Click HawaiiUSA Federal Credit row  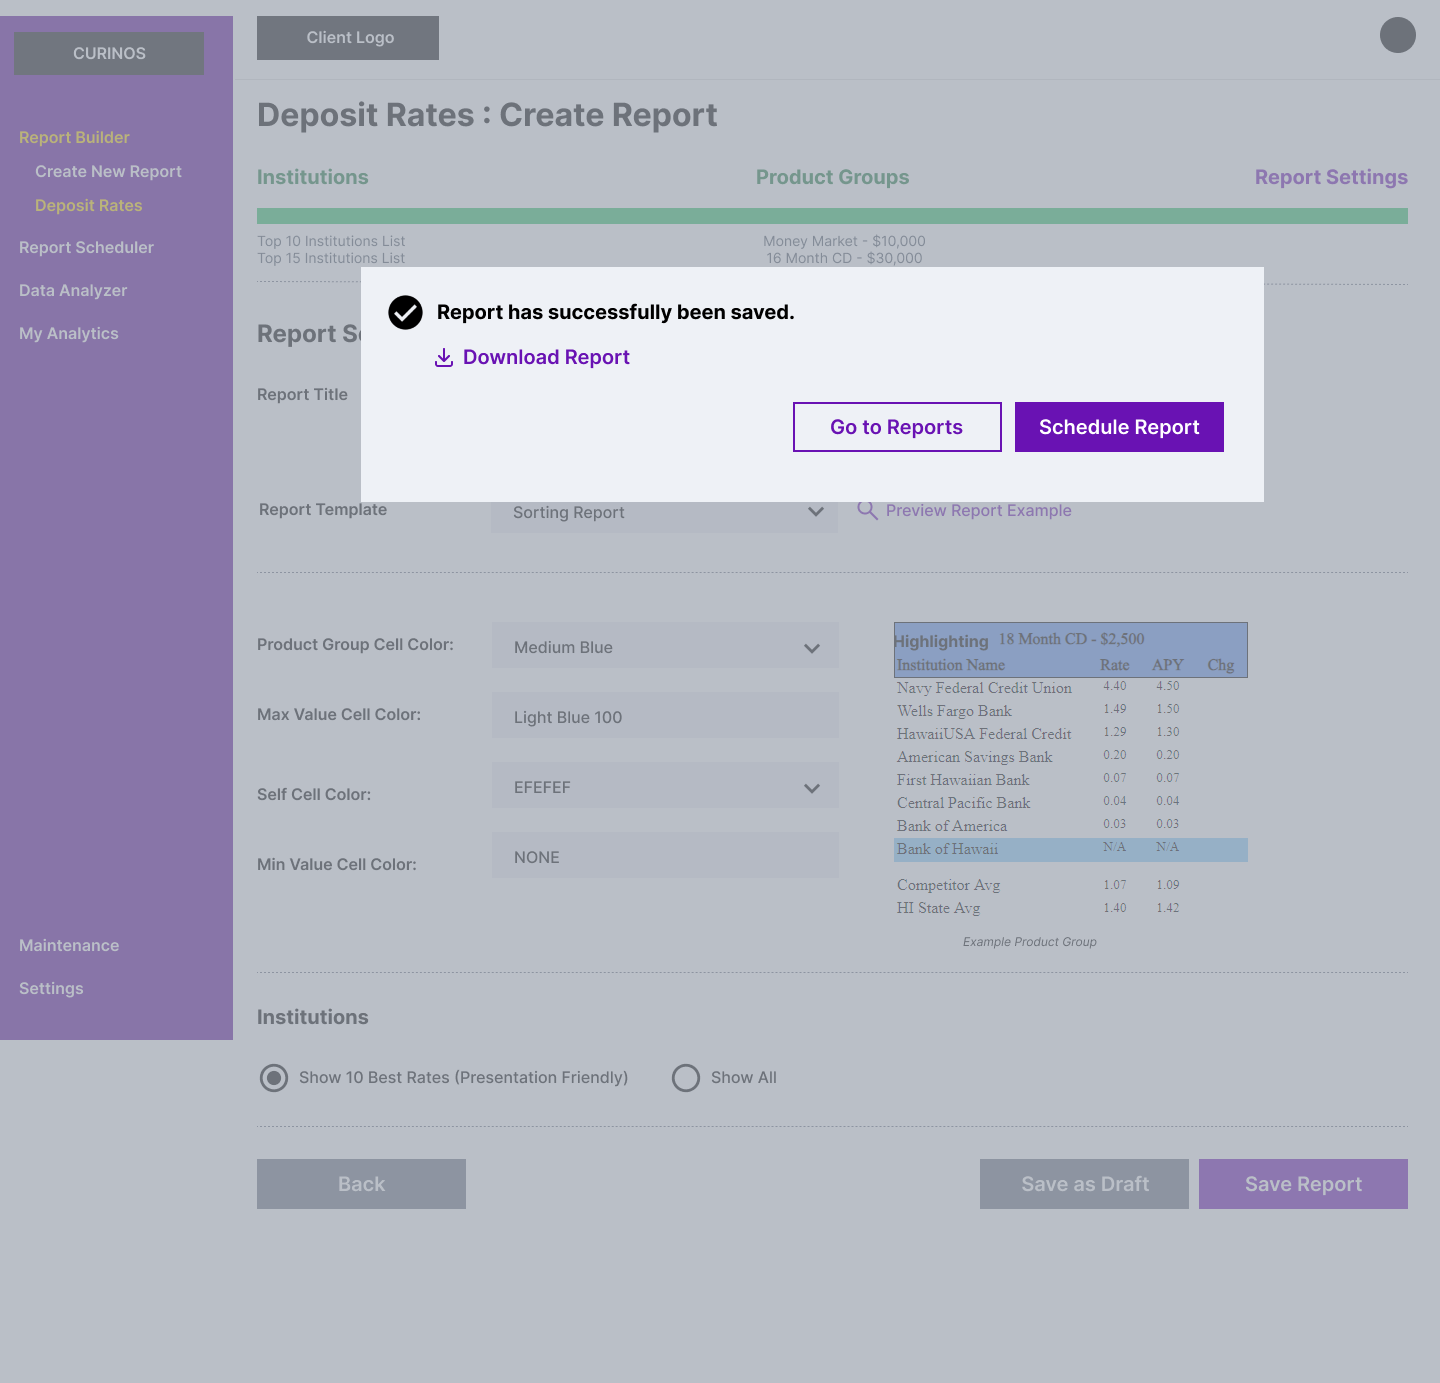click(x=1071, y=734)
